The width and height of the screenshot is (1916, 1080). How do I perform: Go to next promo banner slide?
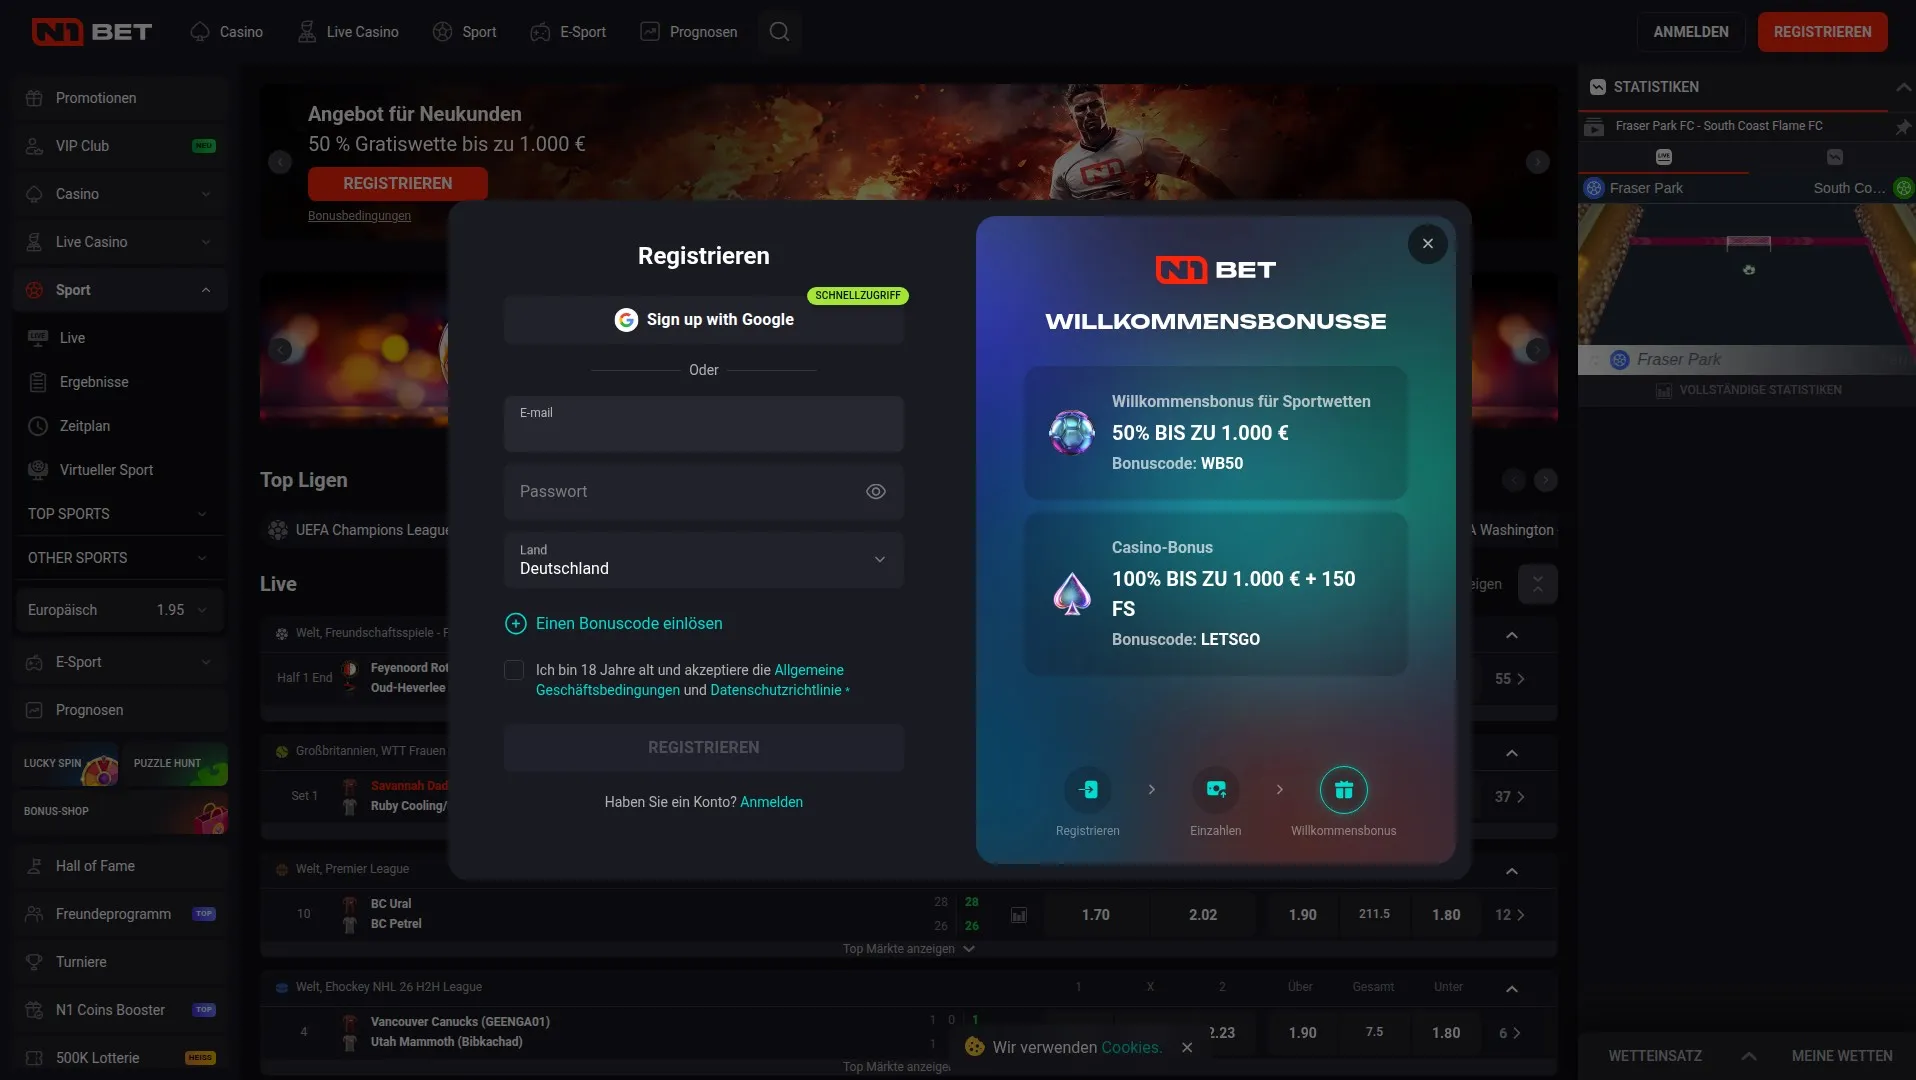click(1538, 162)
